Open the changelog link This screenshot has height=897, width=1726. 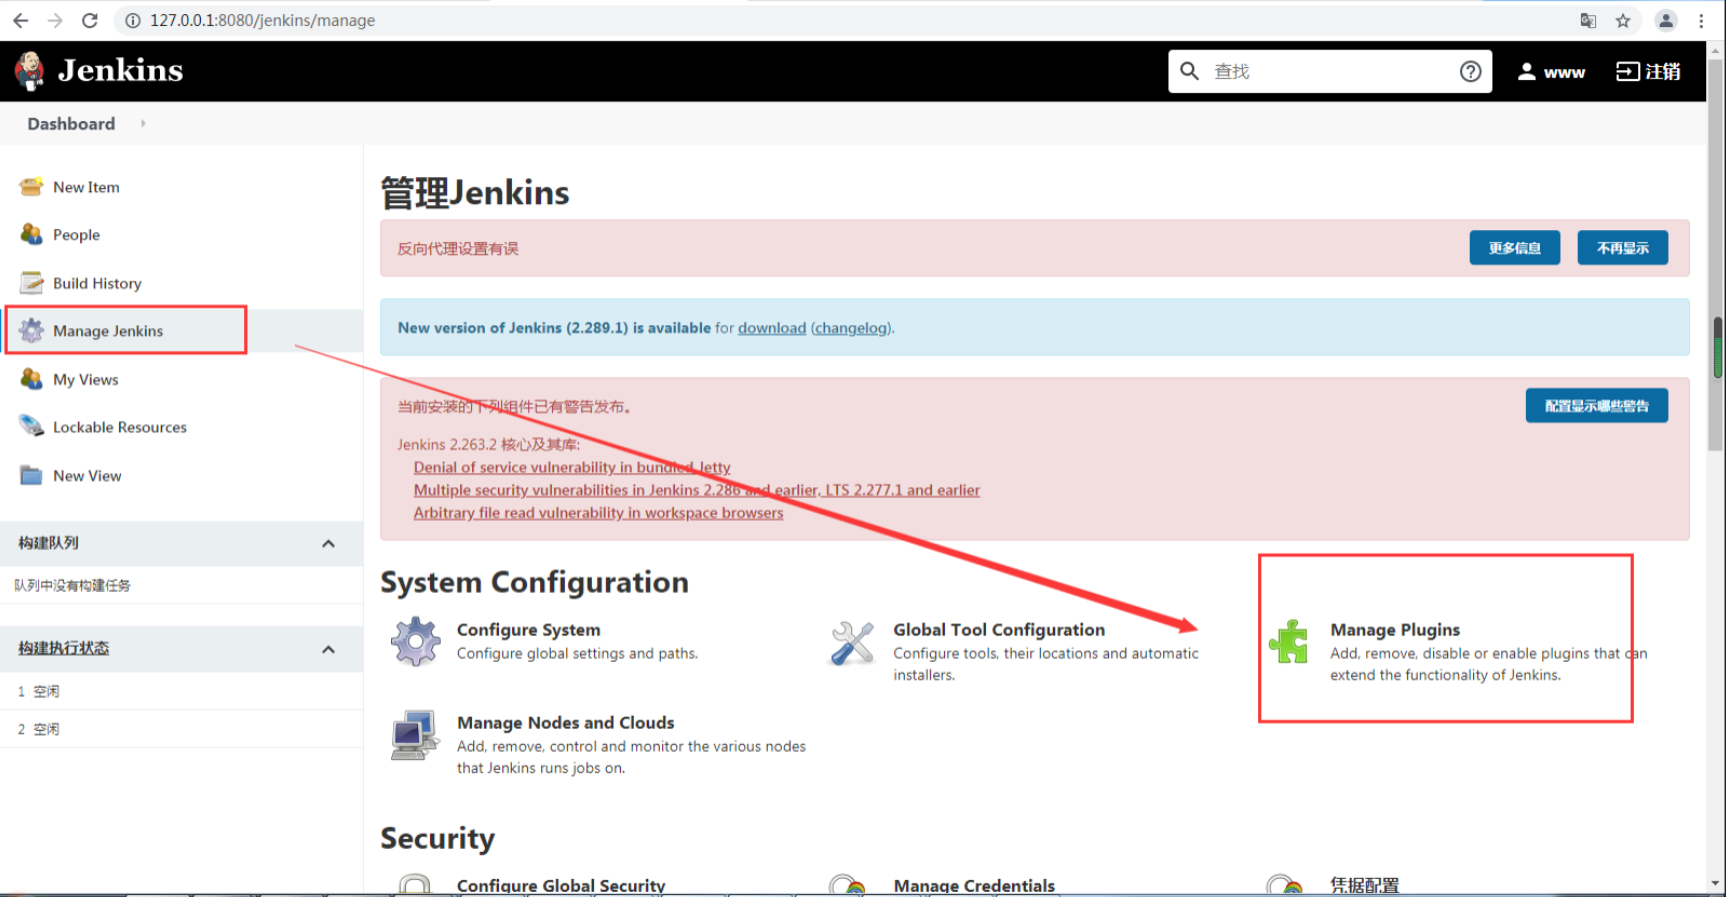(851, 328)
